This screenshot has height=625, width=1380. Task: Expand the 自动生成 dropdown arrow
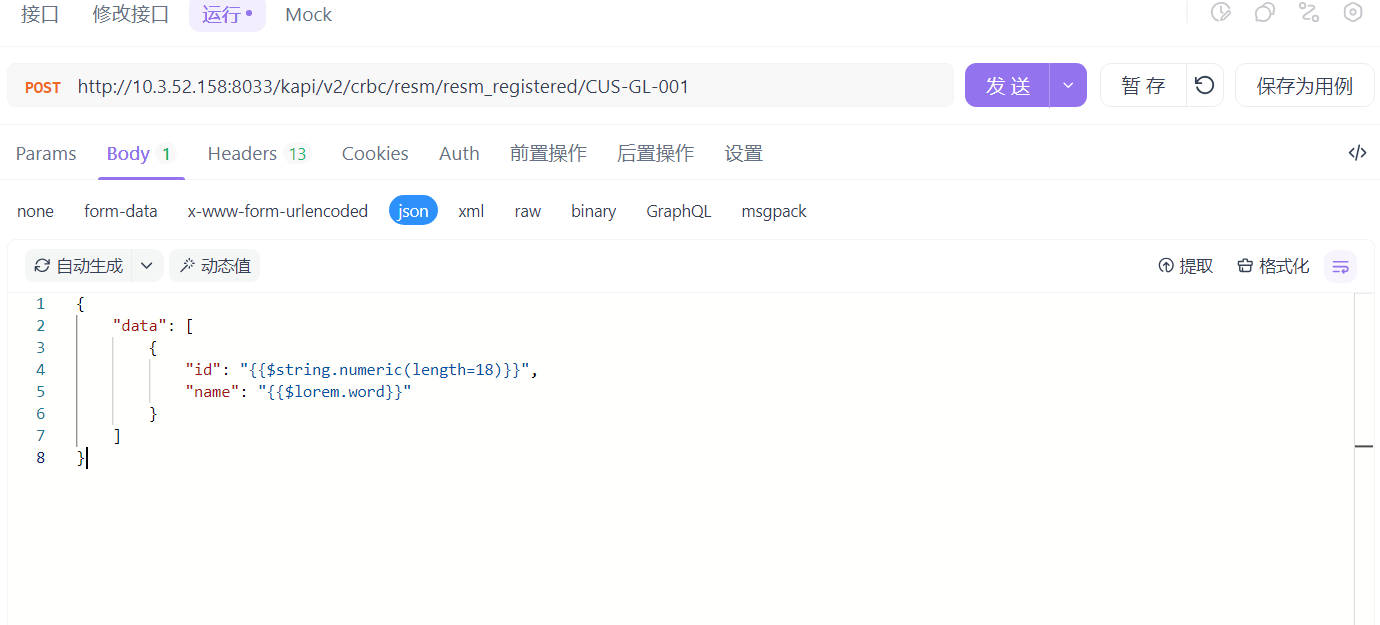click(147, 266)
